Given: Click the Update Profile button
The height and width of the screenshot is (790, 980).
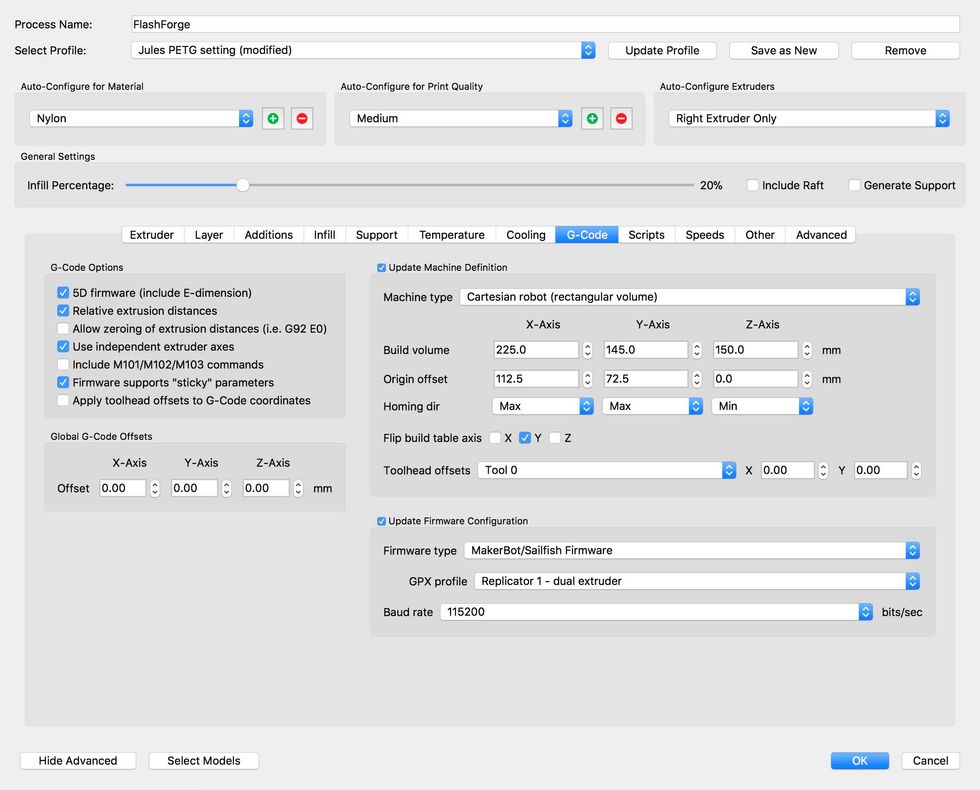Looking at the screenshot, I should [662, 50].
